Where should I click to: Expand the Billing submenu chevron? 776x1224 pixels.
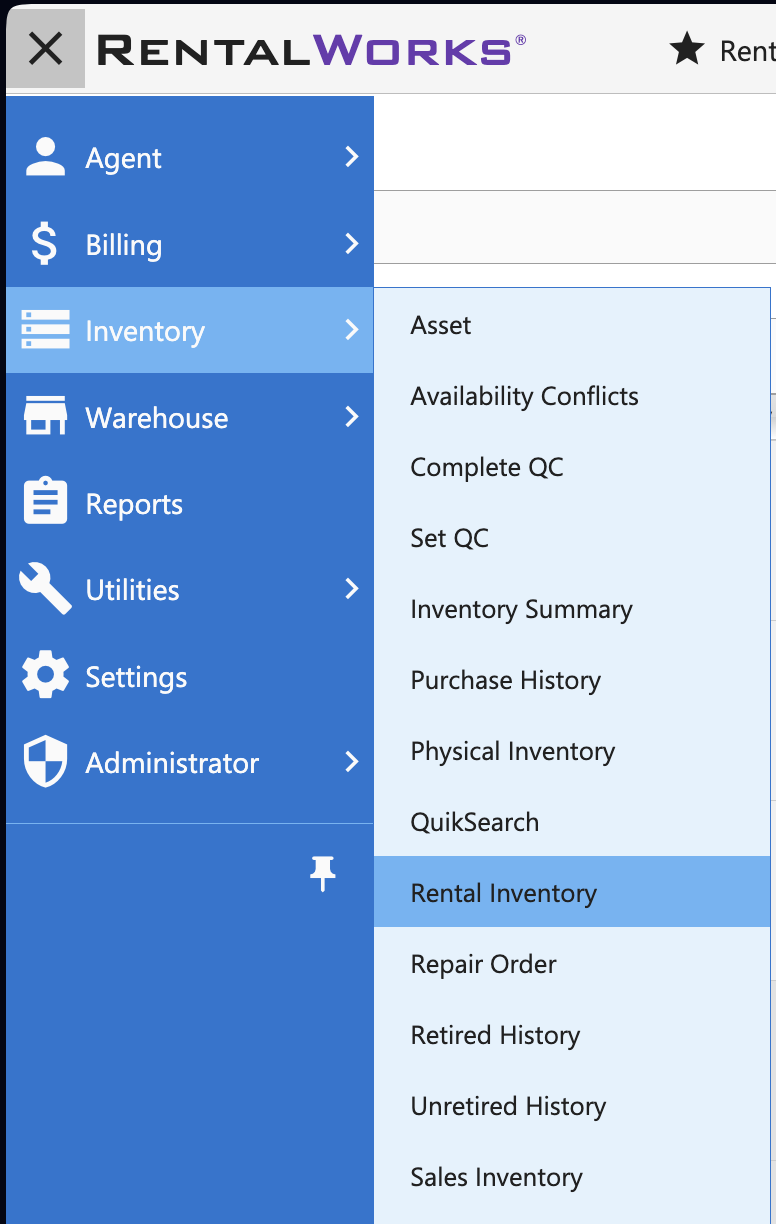[x=351, y=243]
